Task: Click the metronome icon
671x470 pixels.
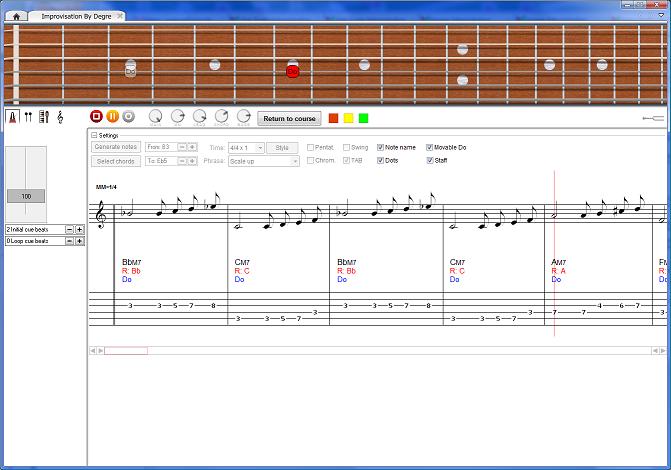Action: tap(13, 117)
